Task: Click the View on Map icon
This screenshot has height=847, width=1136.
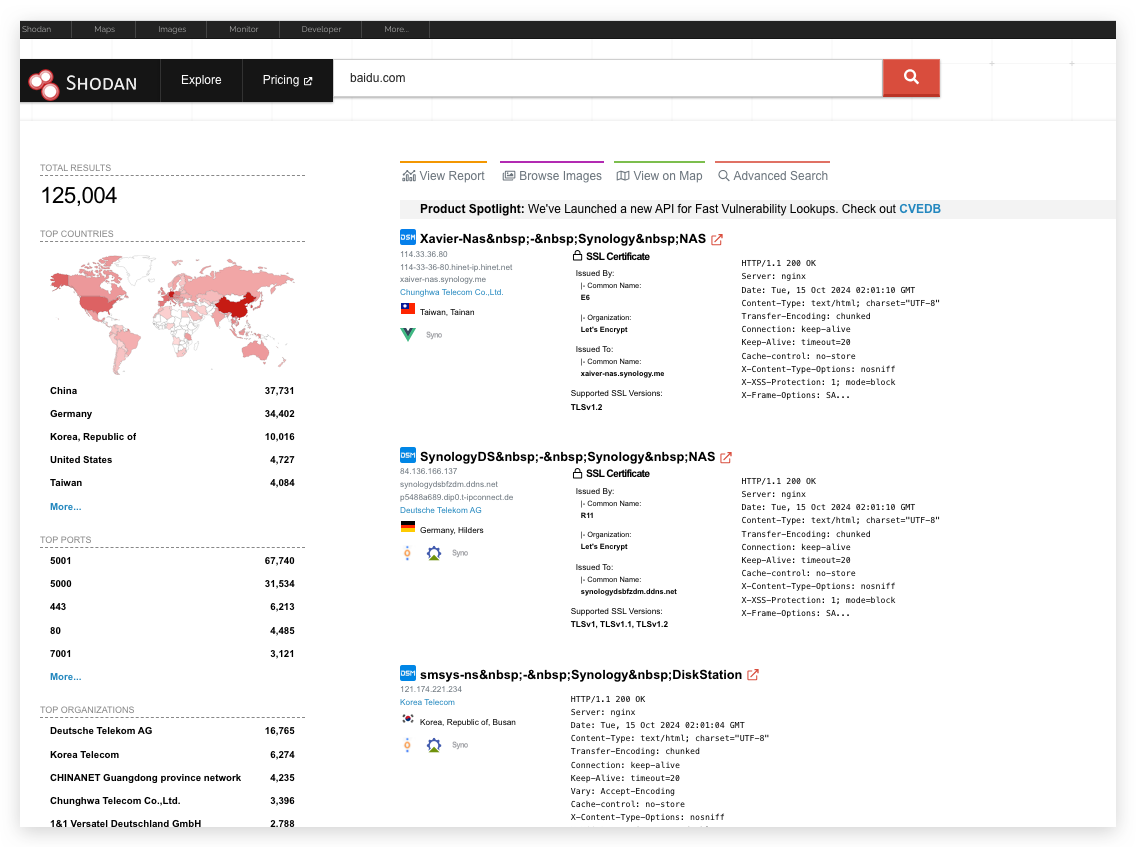Action: pos(623,176)
